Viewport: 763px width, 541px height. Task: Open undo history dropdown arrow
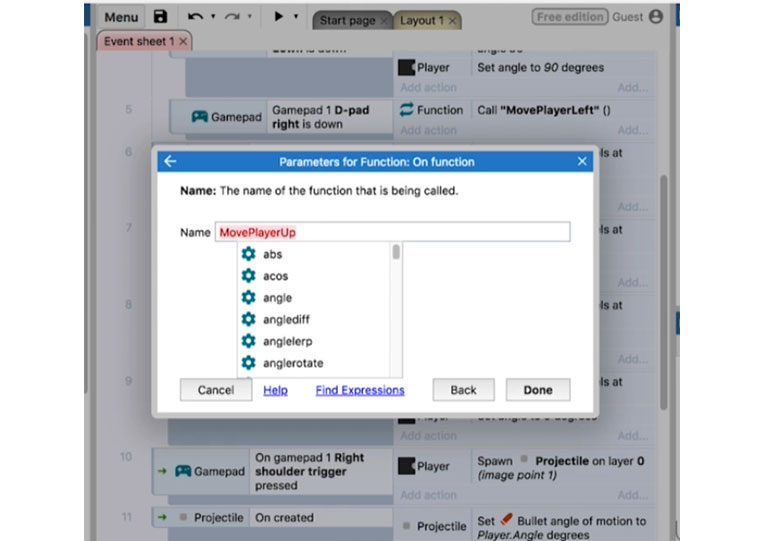[x=213, y=17]
